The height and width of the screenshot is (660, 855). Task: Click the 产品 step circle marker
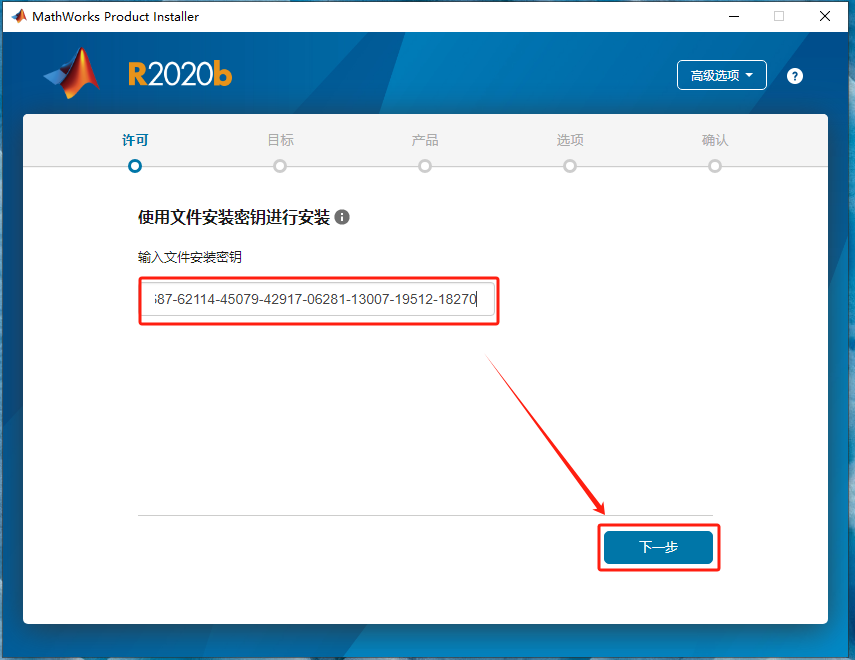click(425, 166)
